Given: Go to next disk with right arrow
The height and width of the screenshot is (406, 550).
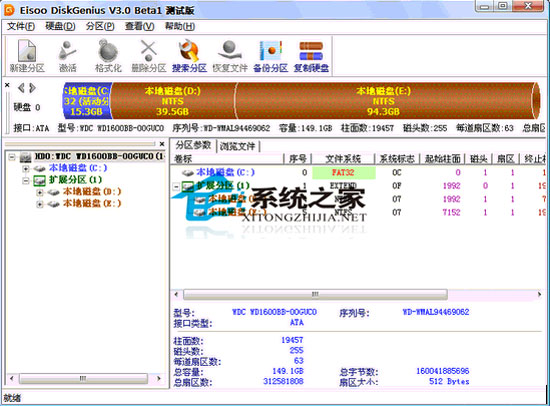Looking at the screenshot, I should tap(32, 88).
